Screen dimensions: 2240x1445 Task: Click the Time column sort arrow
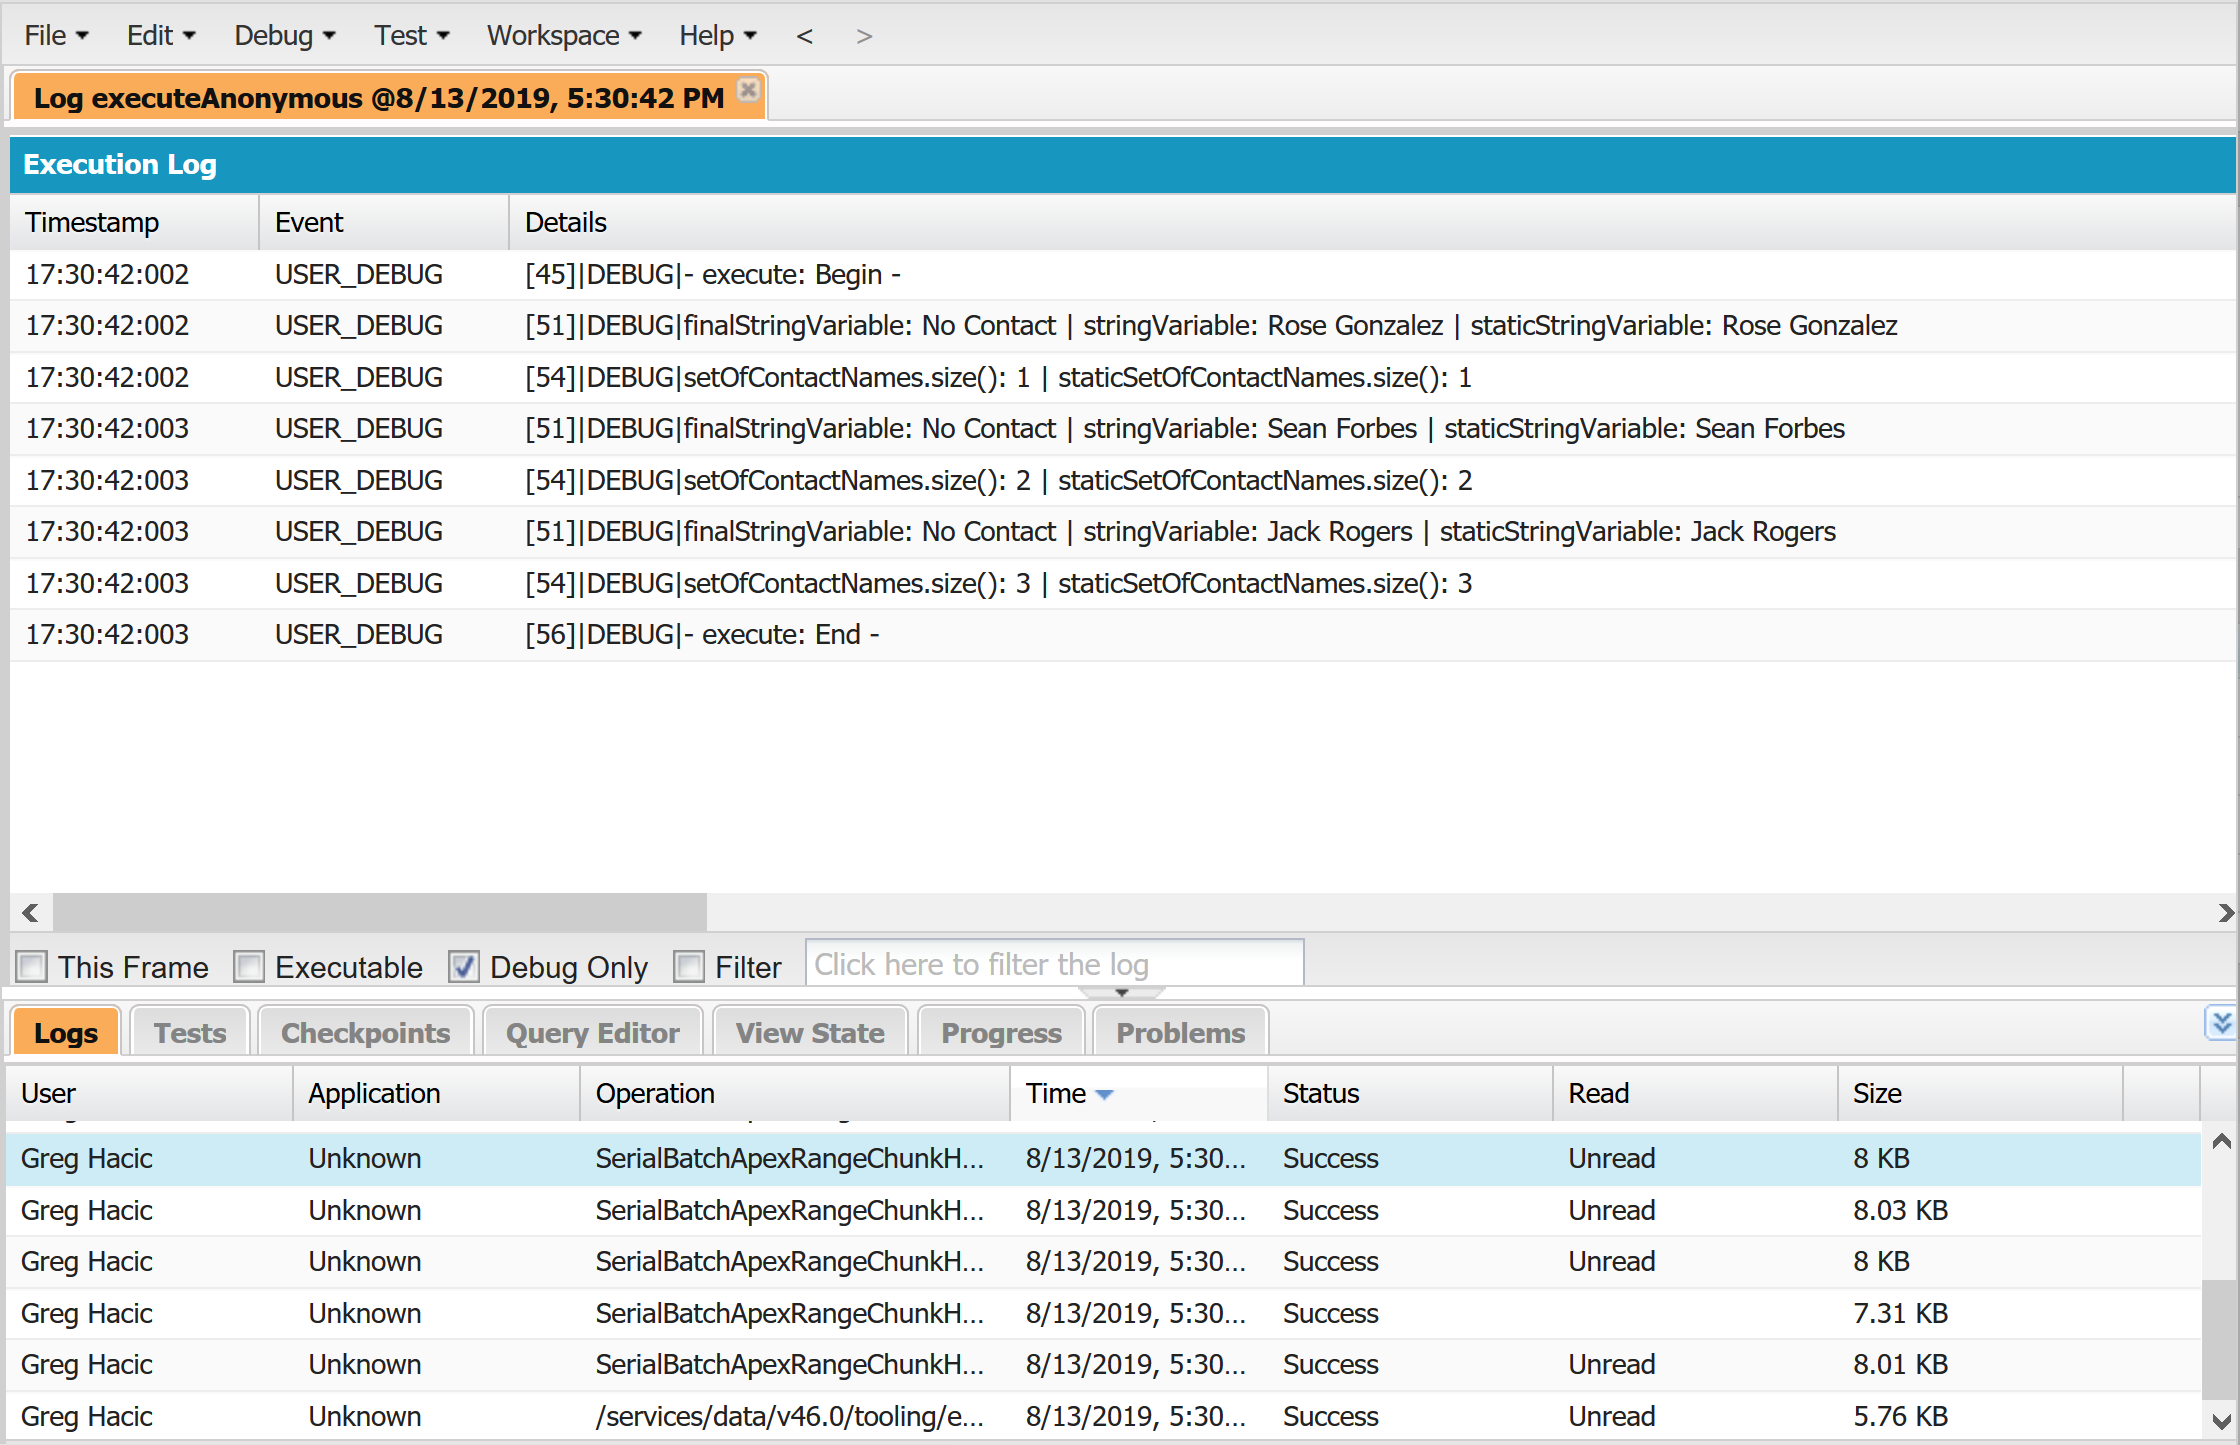[1104, 1094]
